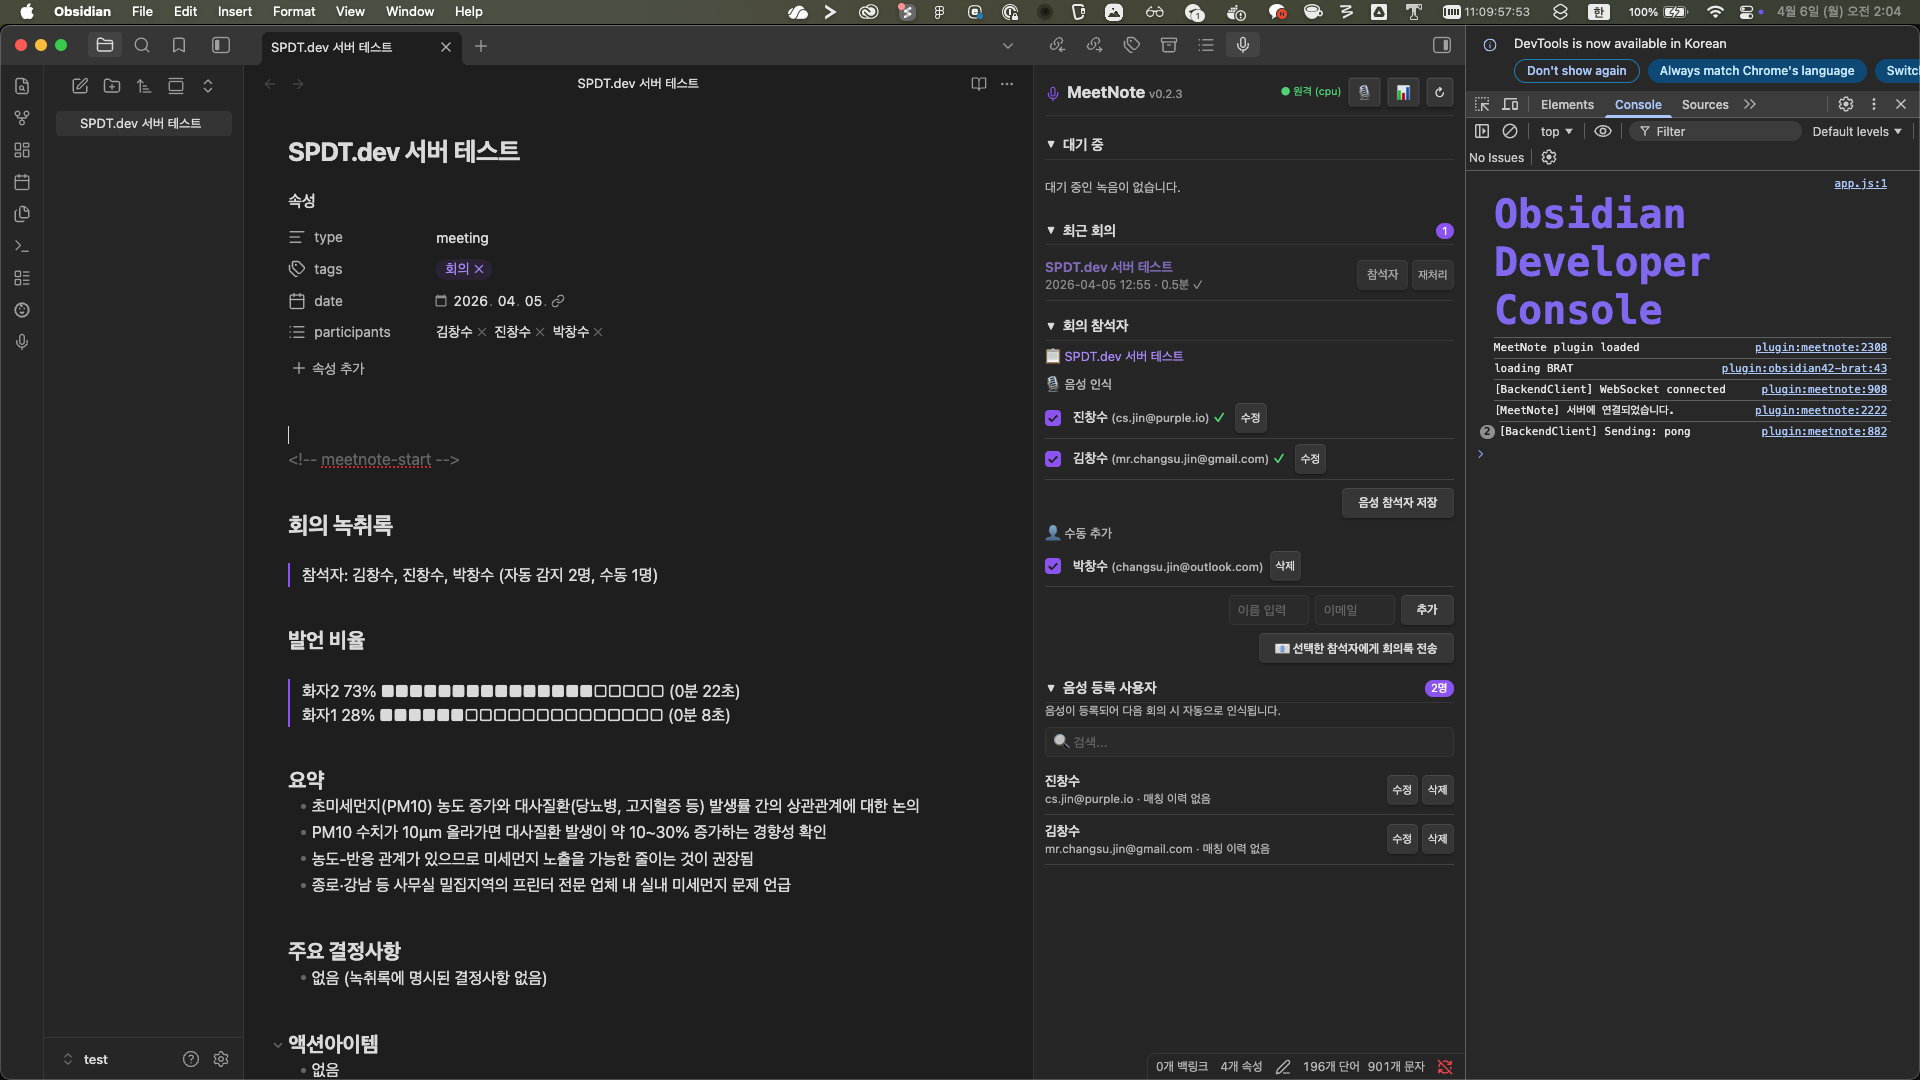The image size is (1920, 1080).
Task: Uncheck 진창수 (cs.jin@purple.io) participant
Action: point(1053,418)
